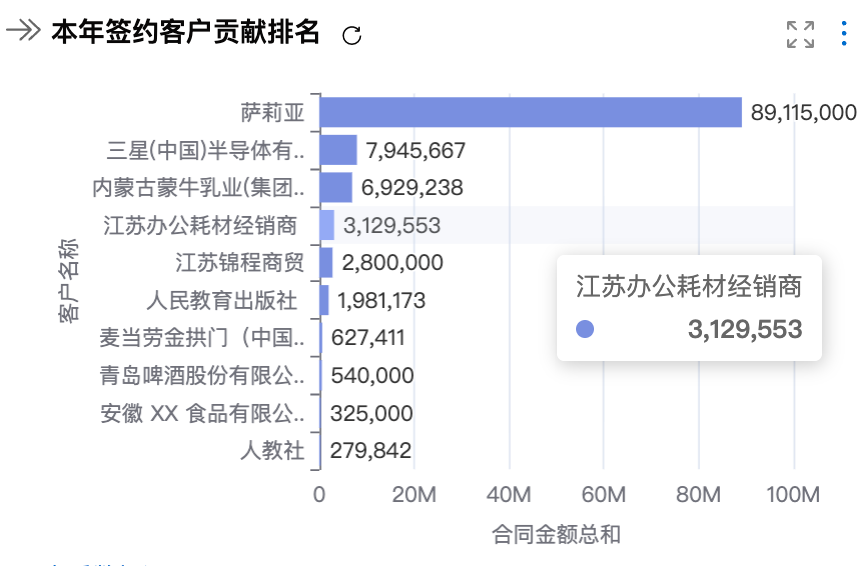This screenshot has height=566, width=864.
Task: Click the 安徽 XX 食品有限公司 label
Action: [201, 413]
